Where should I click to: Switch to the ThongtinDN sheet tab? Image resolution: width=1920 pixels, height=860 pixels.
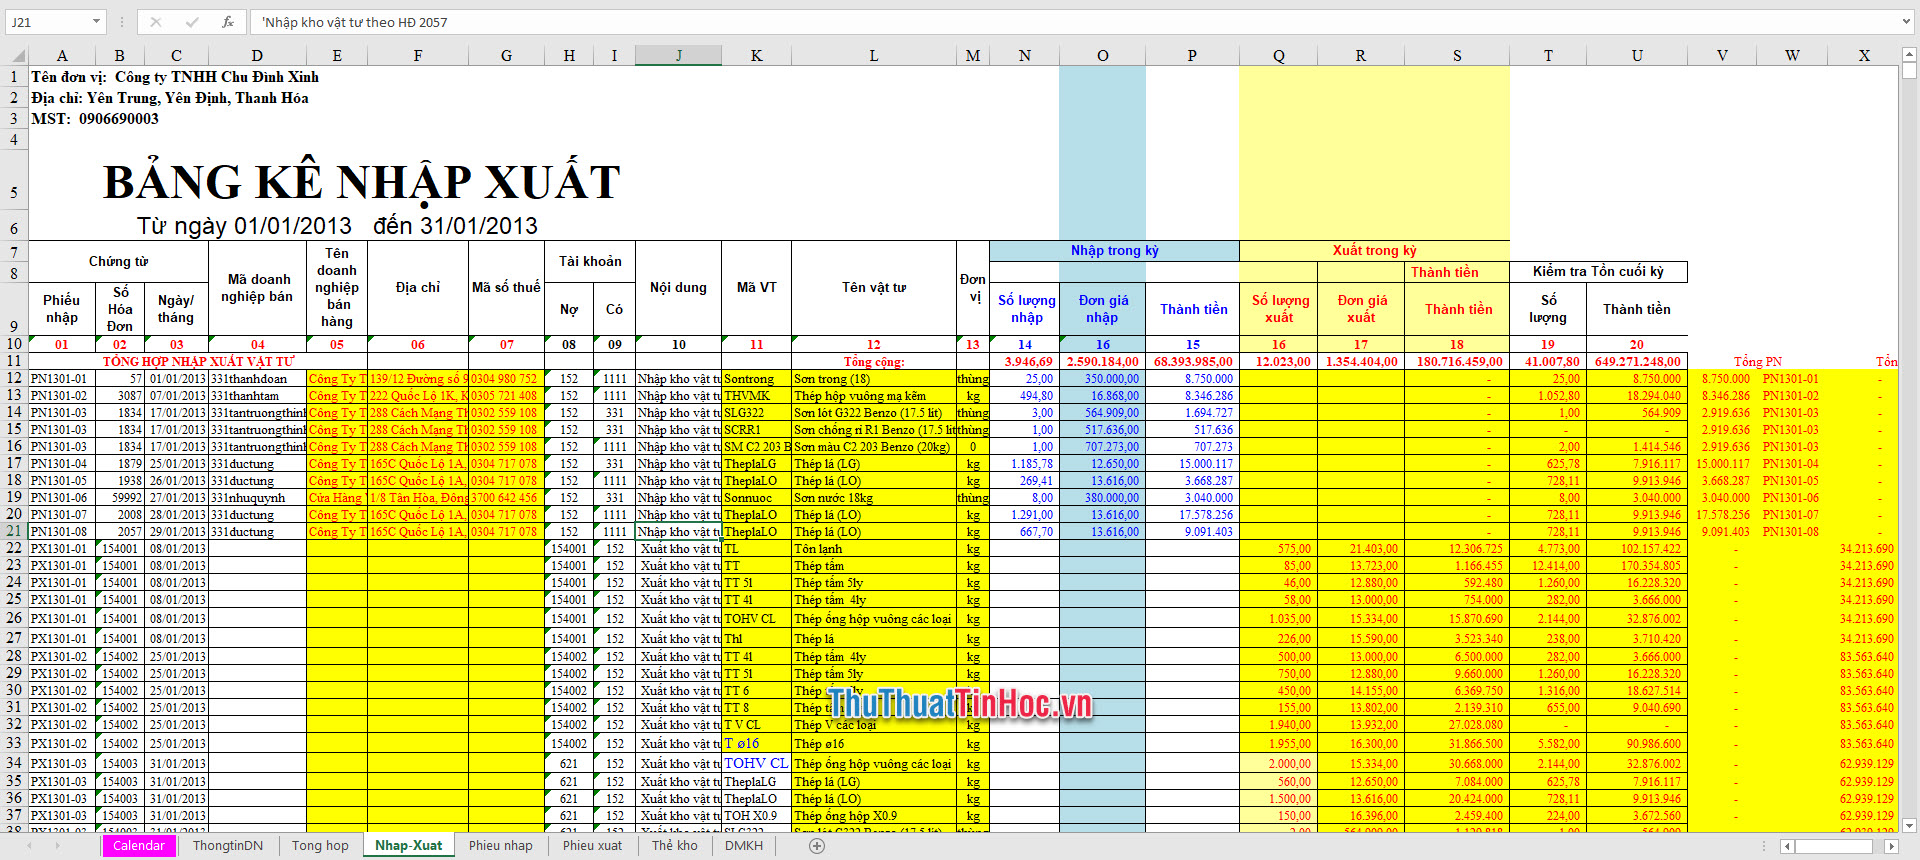(x=228, y=846)
